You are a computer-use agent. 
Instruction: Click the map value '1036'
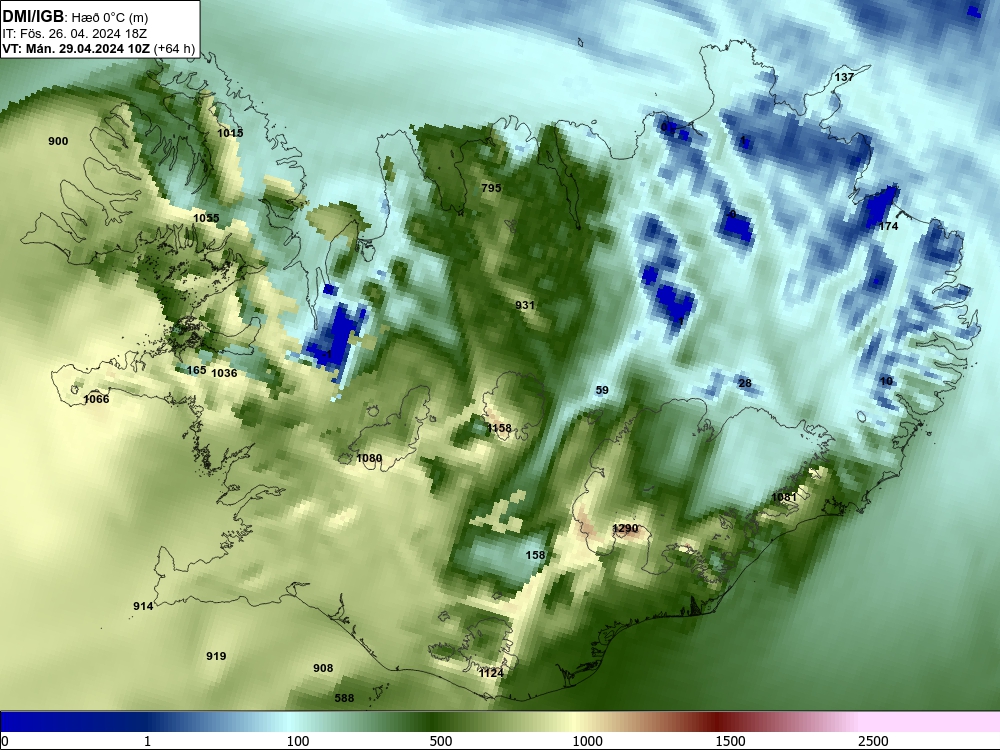(224, 373)
